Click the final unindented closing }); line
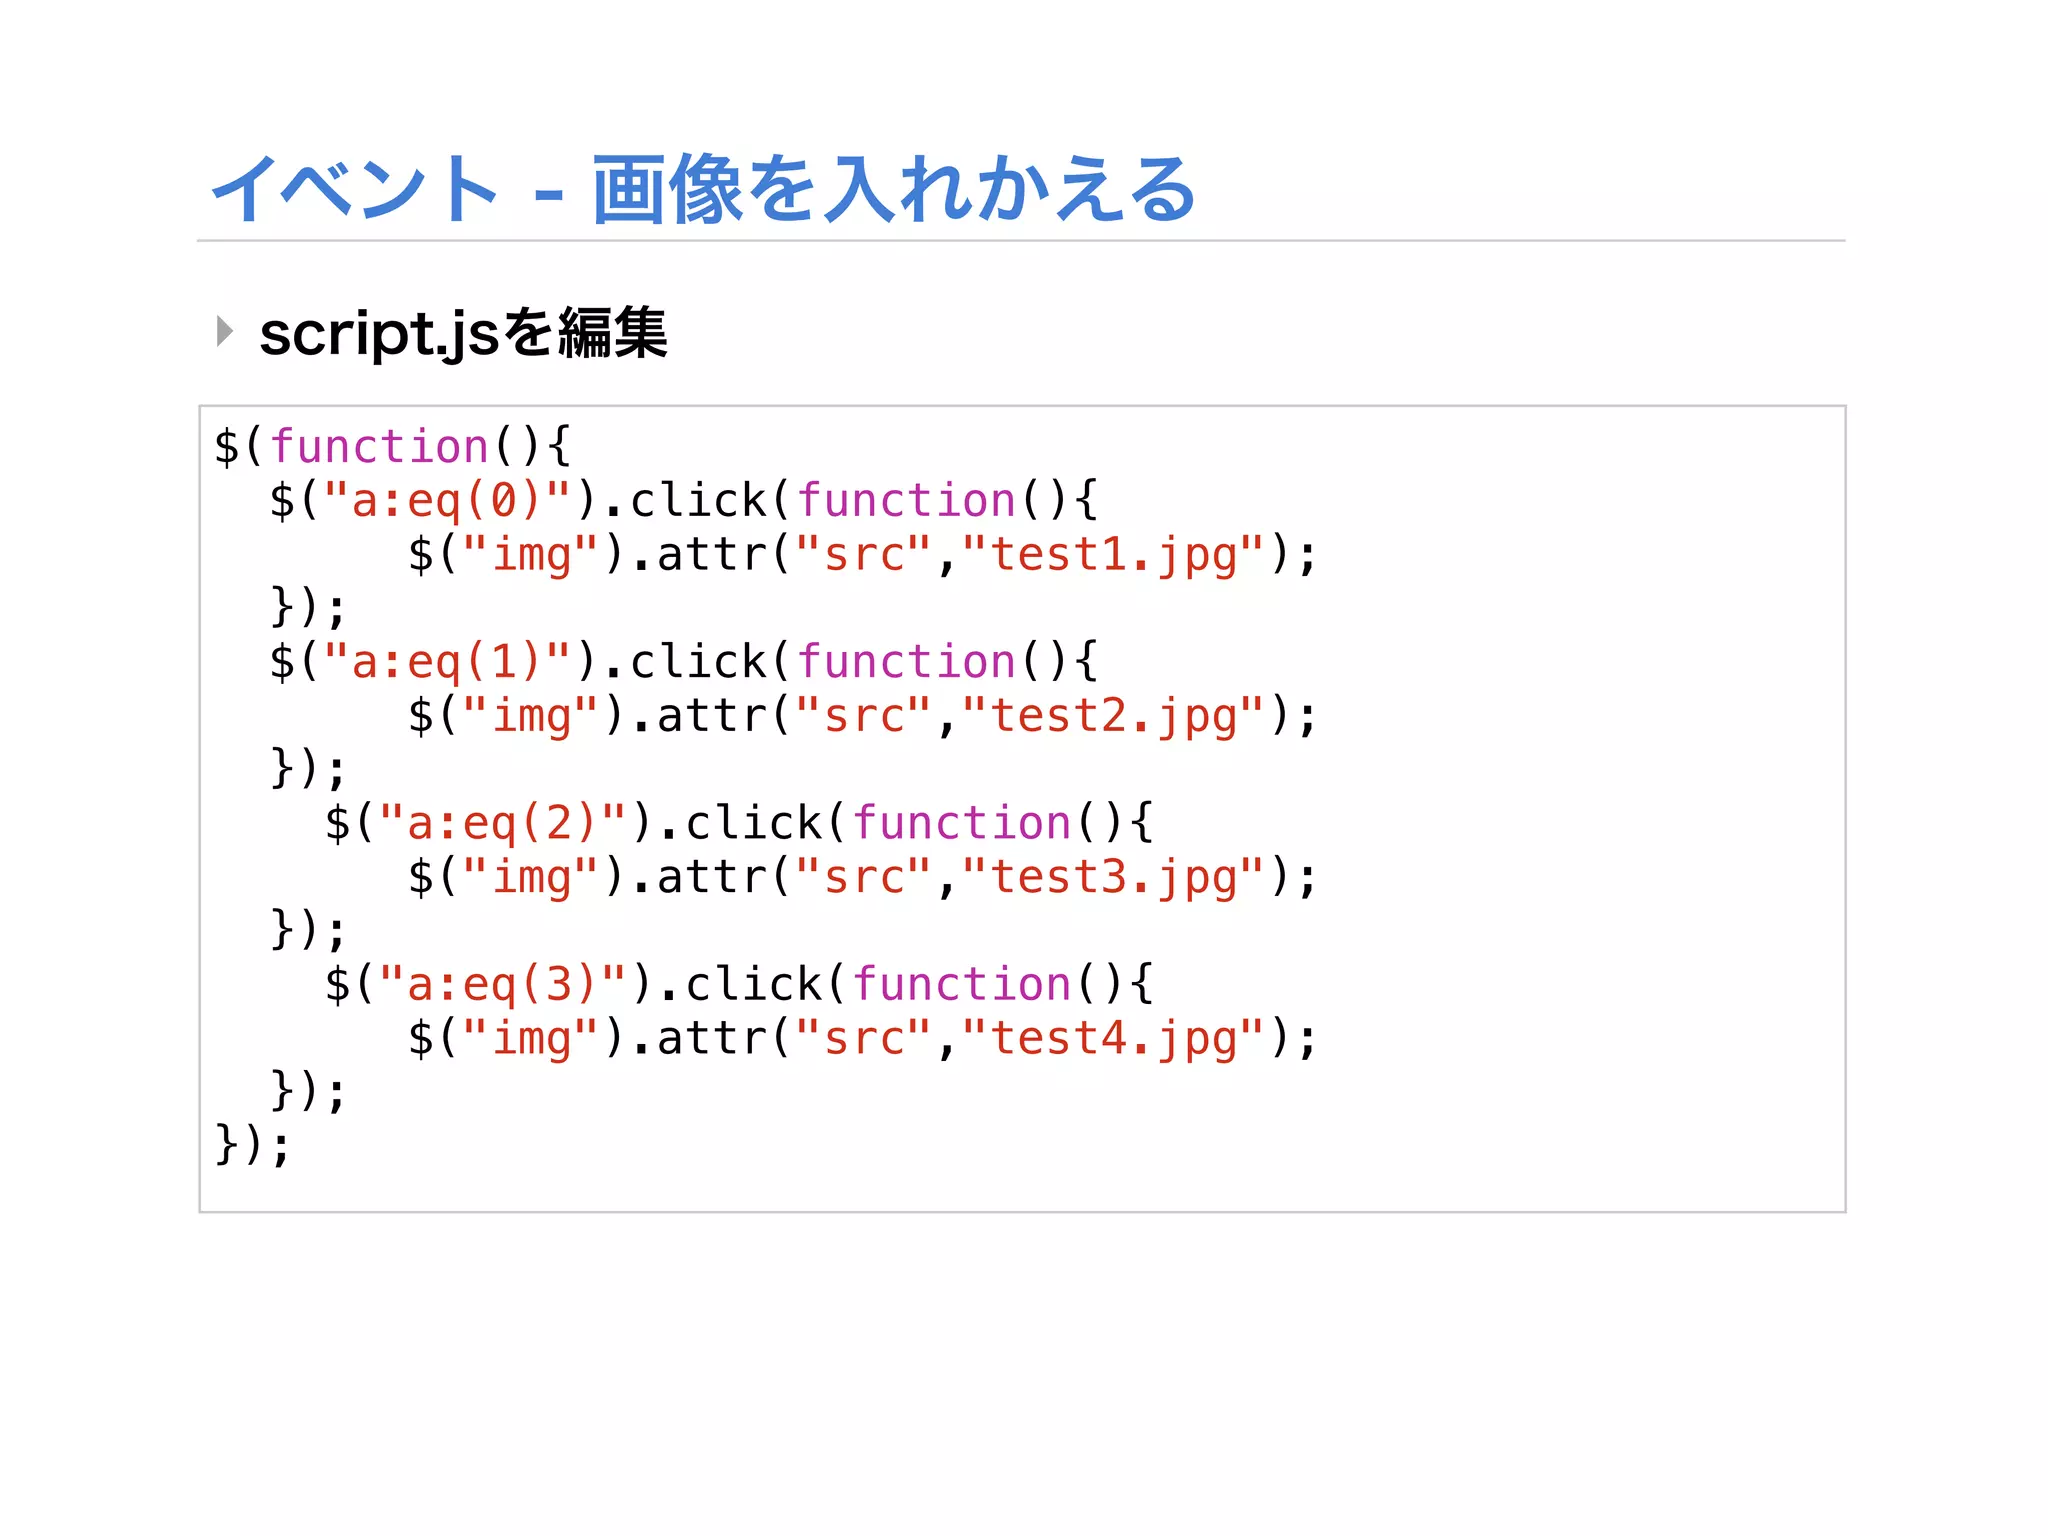This screenshot has width=2048, height=1536. (x=252, y=1144)
